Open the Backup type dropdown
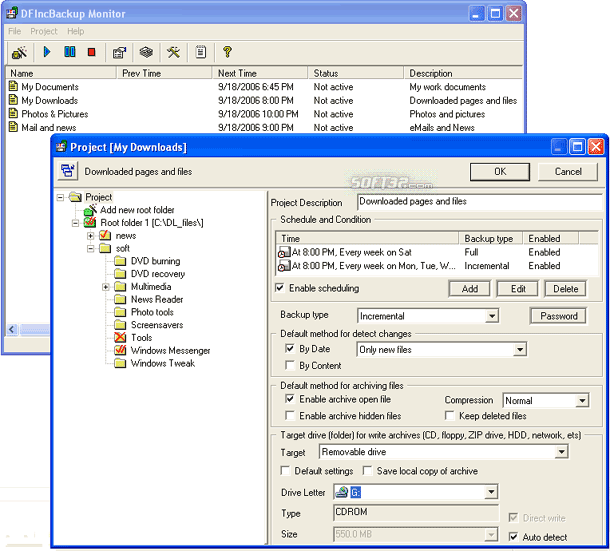Image resolution: width=610 pixels, height=551 pixels. click(x=492, y=316)
